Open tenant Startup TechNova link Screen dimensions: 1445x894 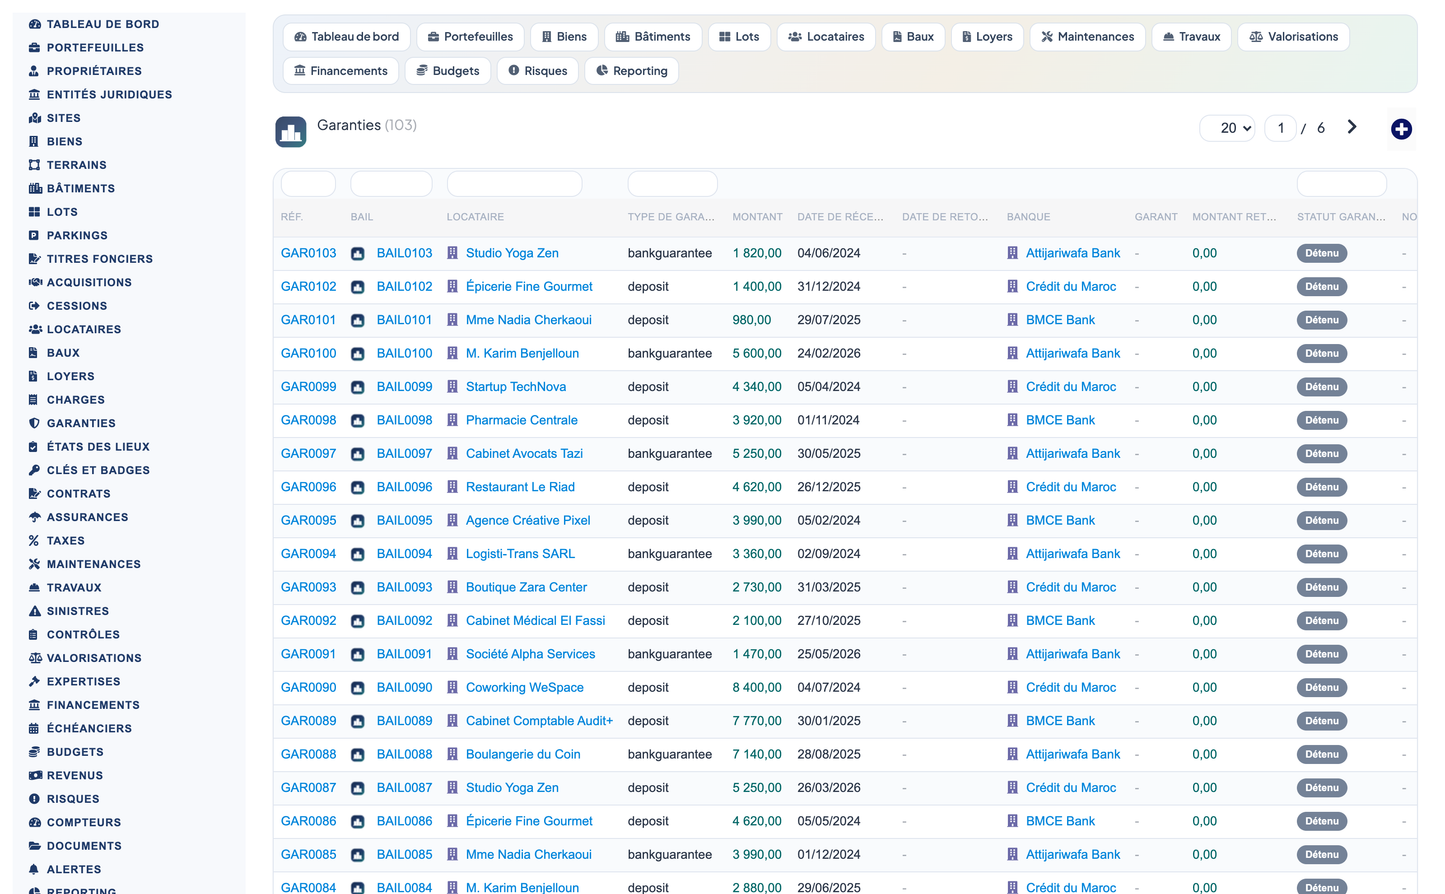tap(516, 387)
